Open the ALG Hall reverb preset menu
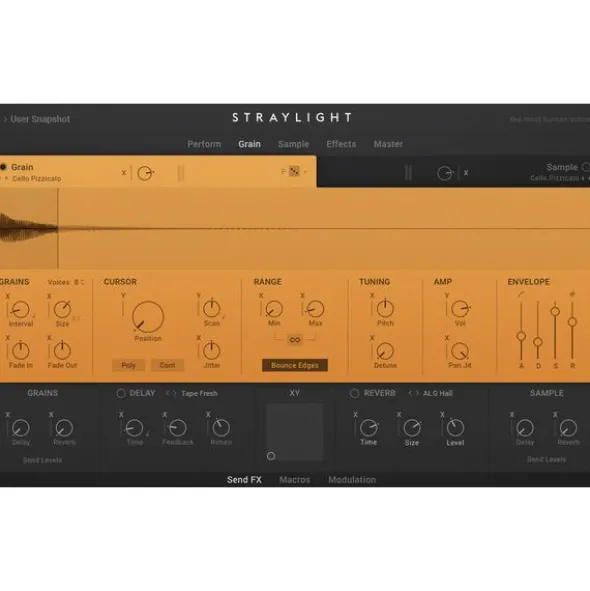This screenshot has height=591, width=590. point(437,393)
